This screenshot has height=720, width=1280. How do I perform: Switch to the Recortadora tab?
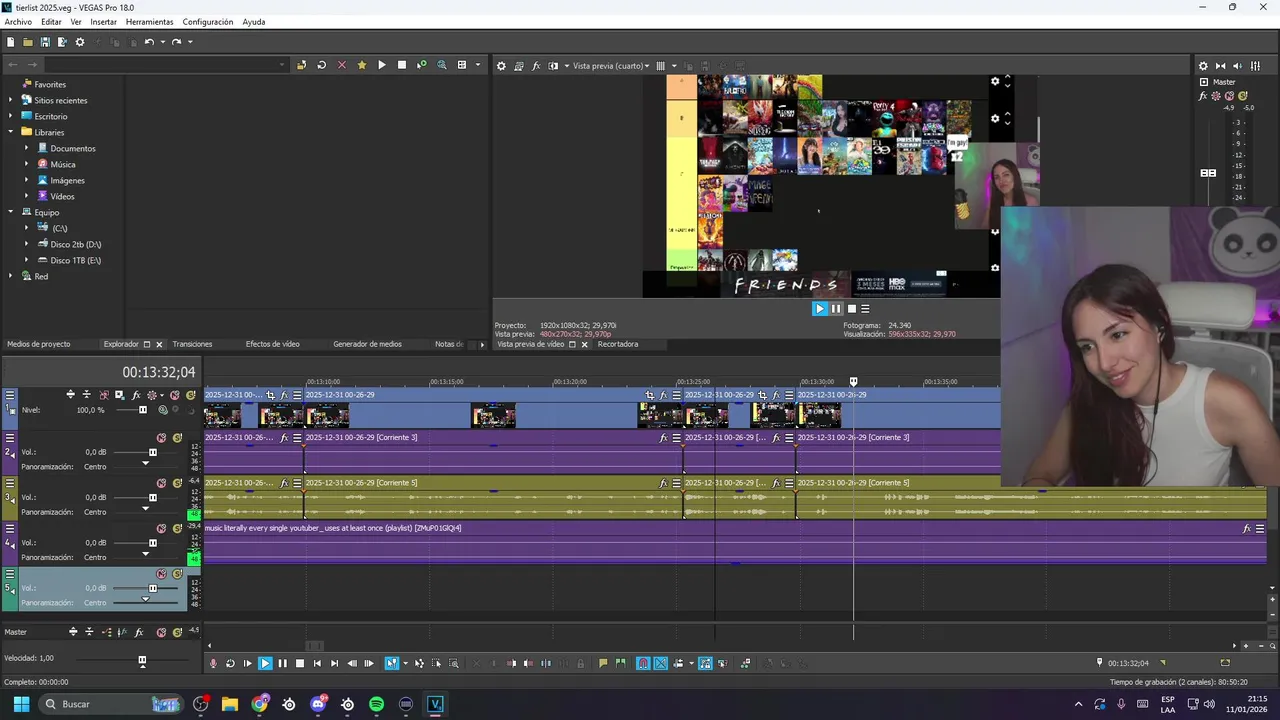(x=618, y=344)
